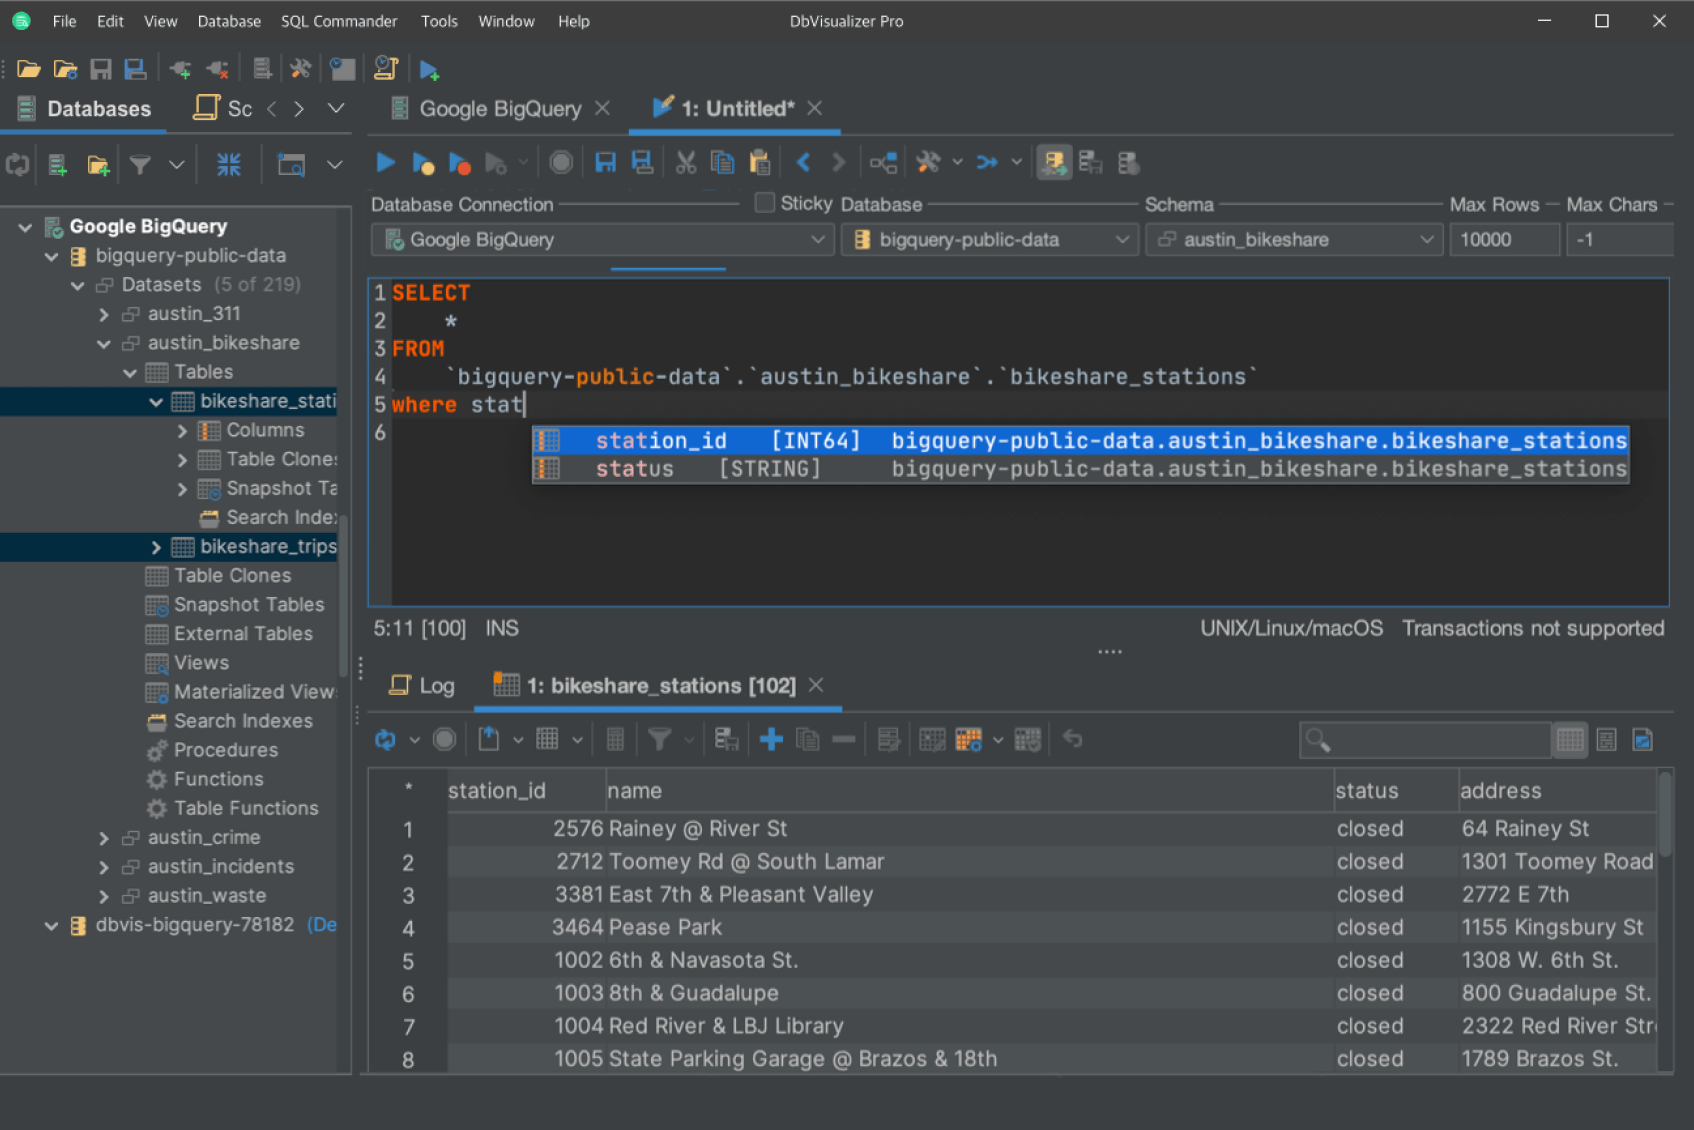The height and width of the screenshot is (1130, 1694).
Task: Open the SQL Commander menu
Action: pyautogui.click(x=339, y=21)
